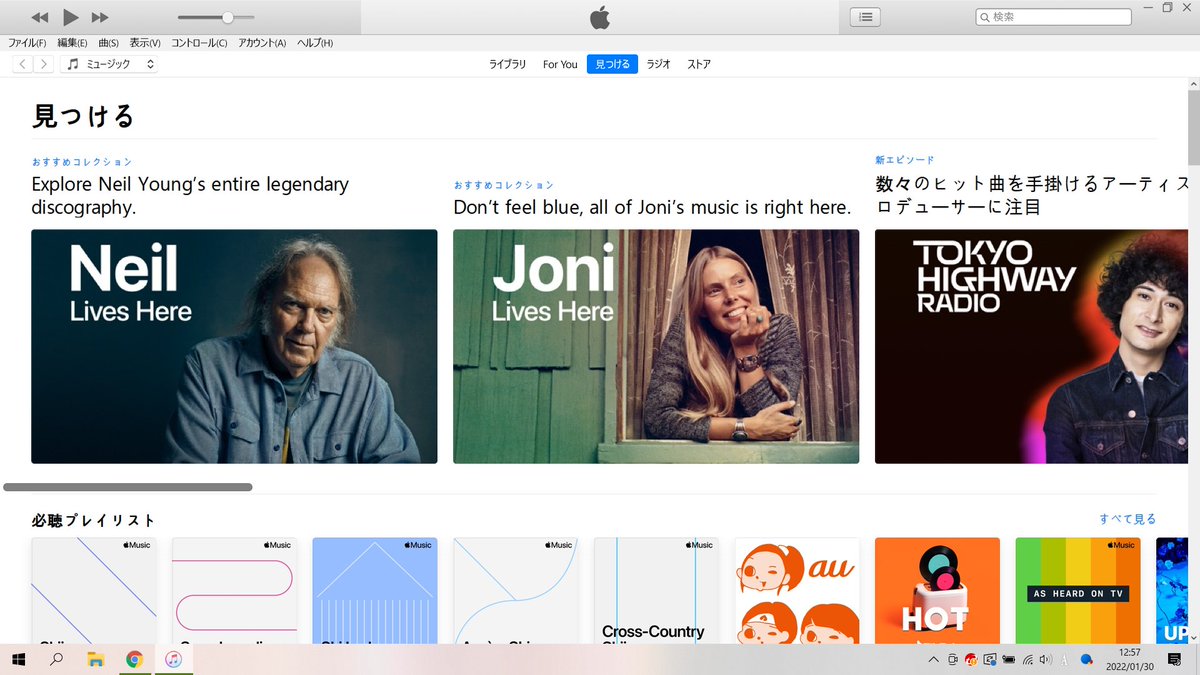Viewport: 1200px width, 675px height.
Task: Open the 表示(V) menu
Action: (145, 43)
